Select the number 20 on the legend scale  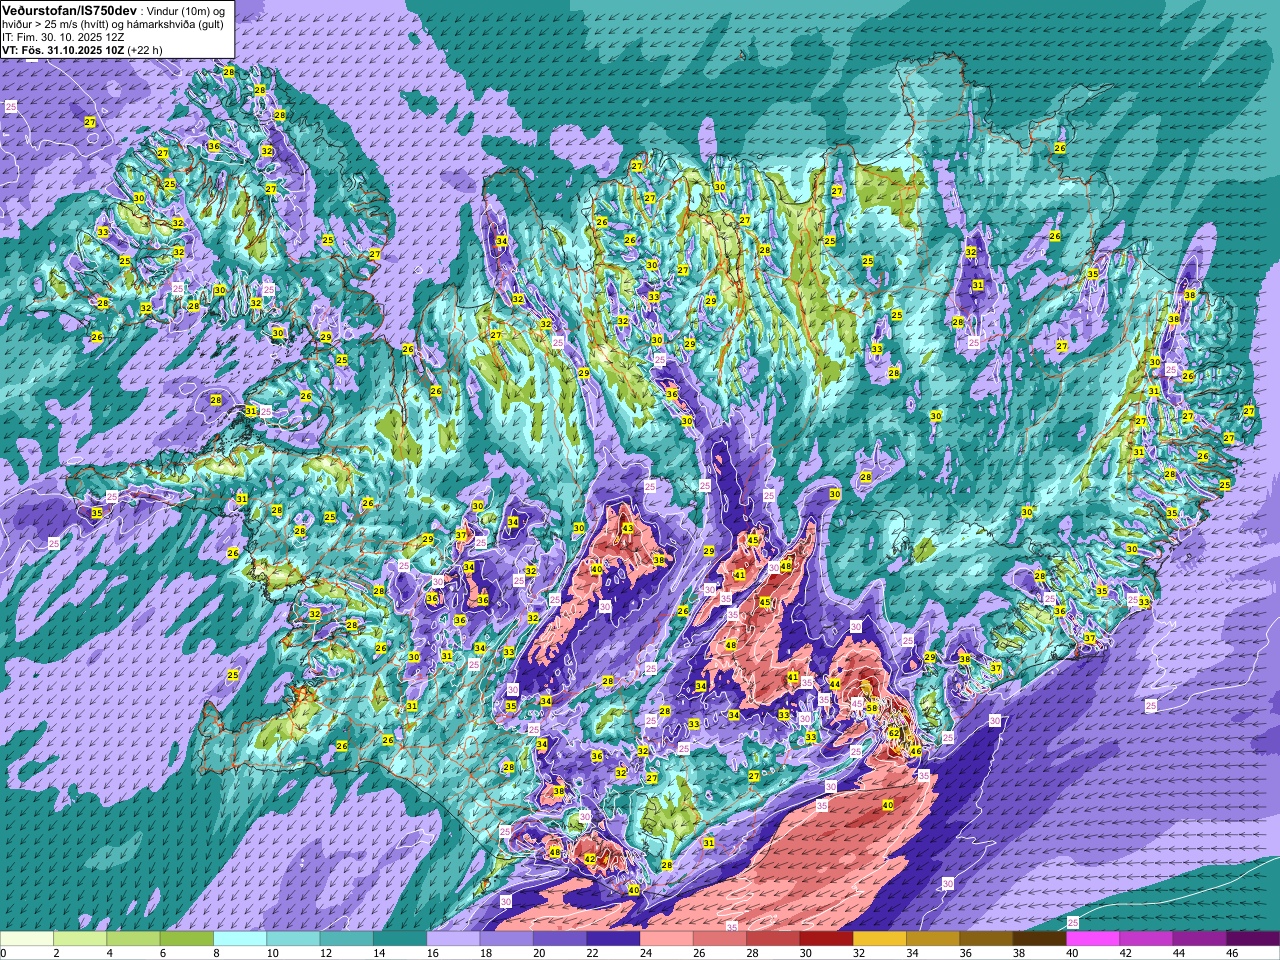click(539, 953)
